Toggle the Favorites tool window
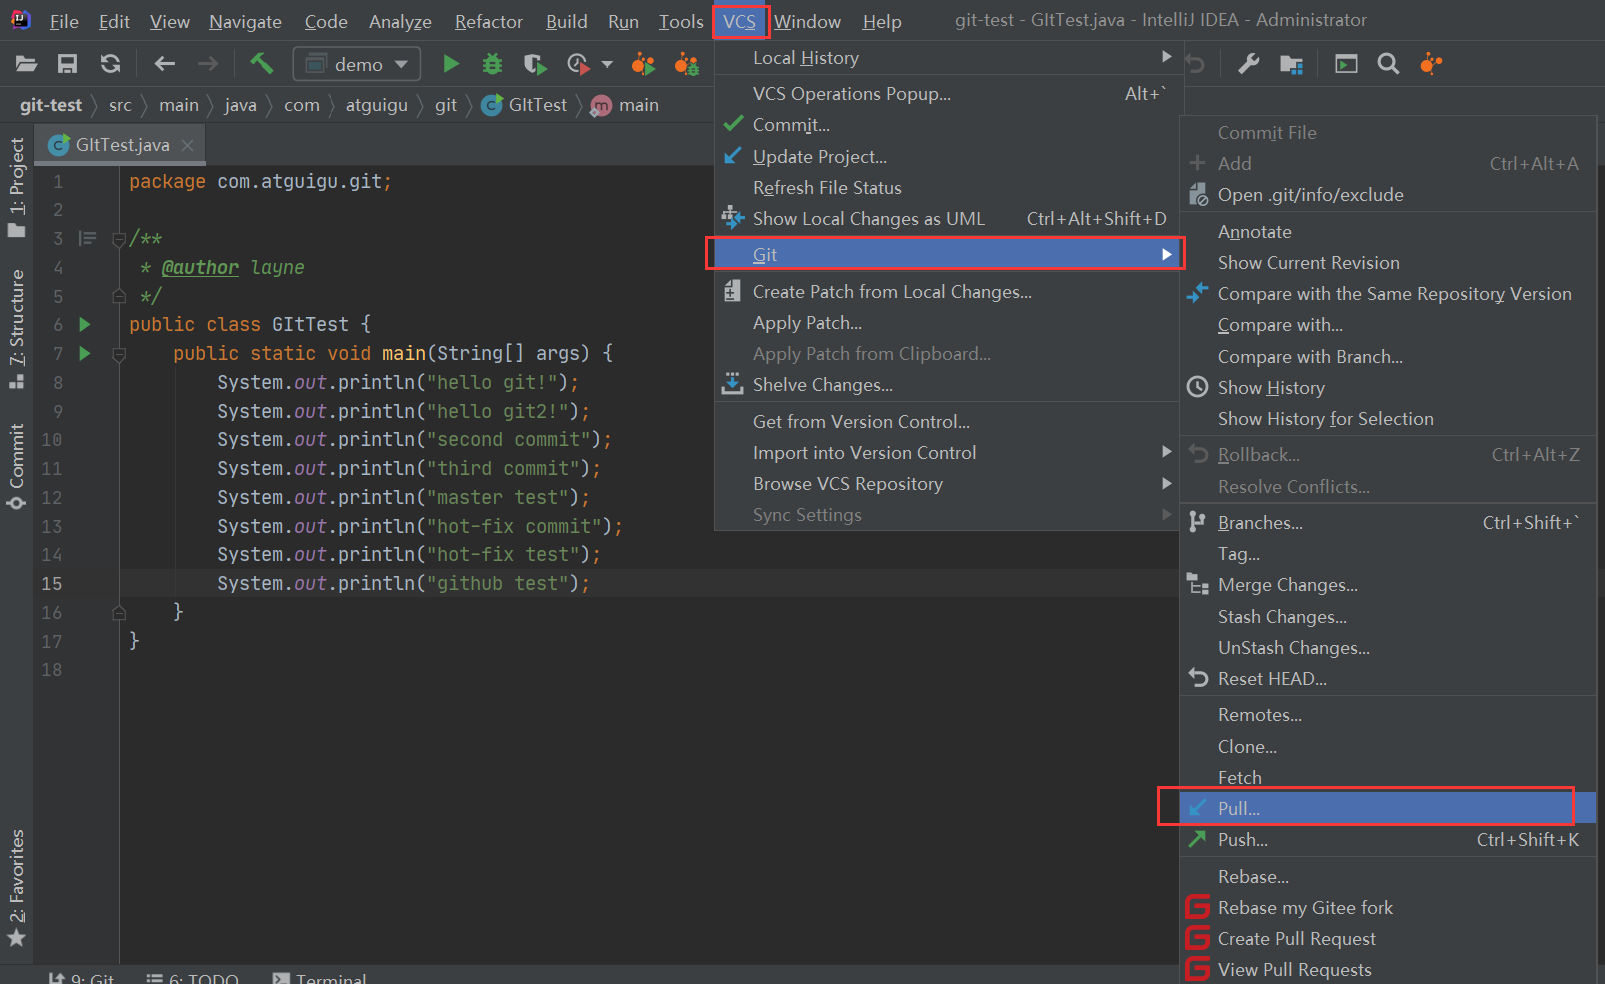Viewport: 1605px width, 984px height. (17, 888)
